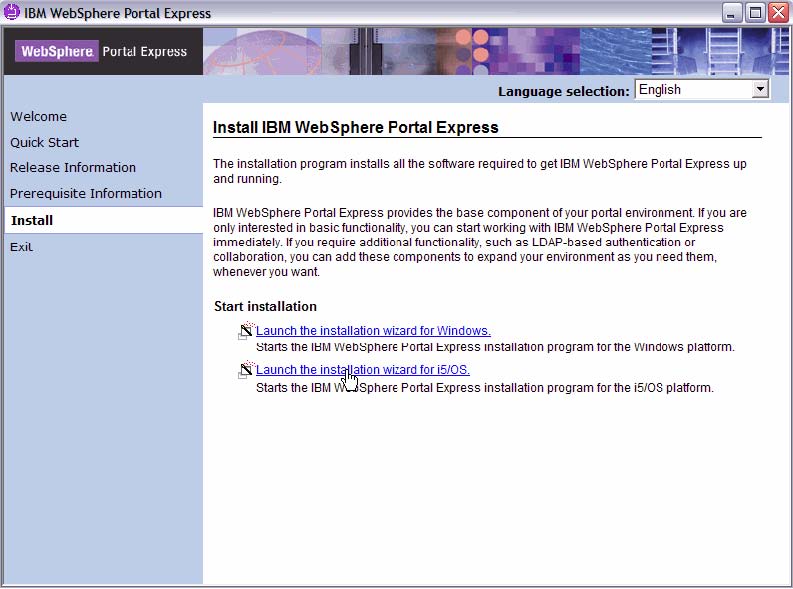Click the 'Install IBM WebSphere Portal Express' heading
The height and width of the screenshot is (589, 793).
(356, 127)
